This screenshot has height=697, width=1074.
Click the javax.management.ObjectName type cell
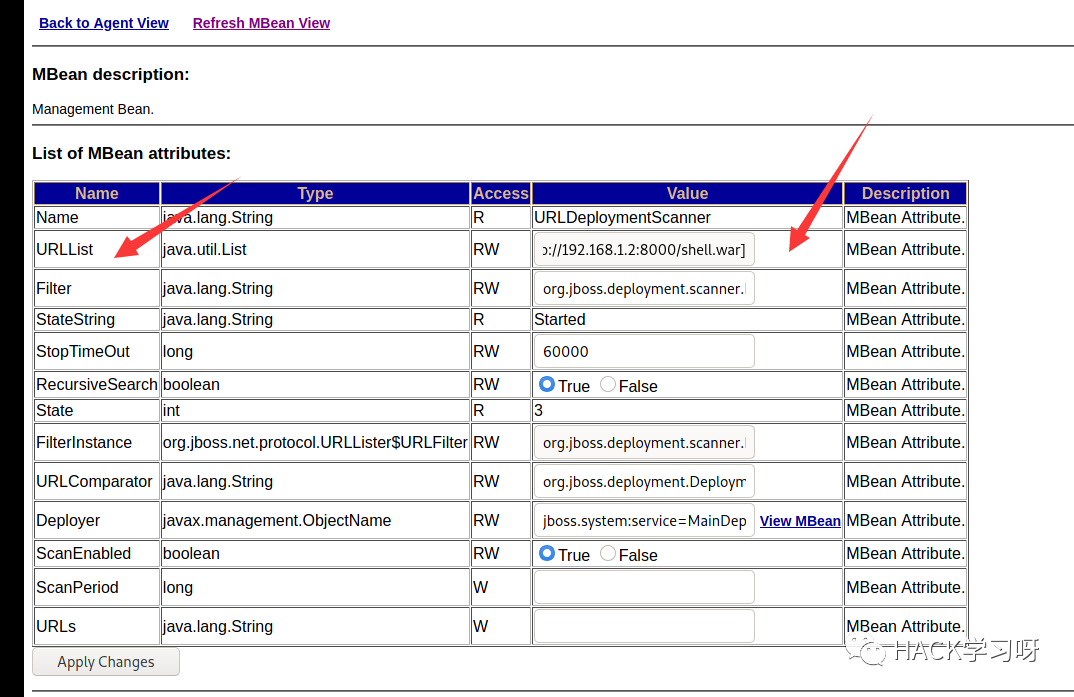315,520
